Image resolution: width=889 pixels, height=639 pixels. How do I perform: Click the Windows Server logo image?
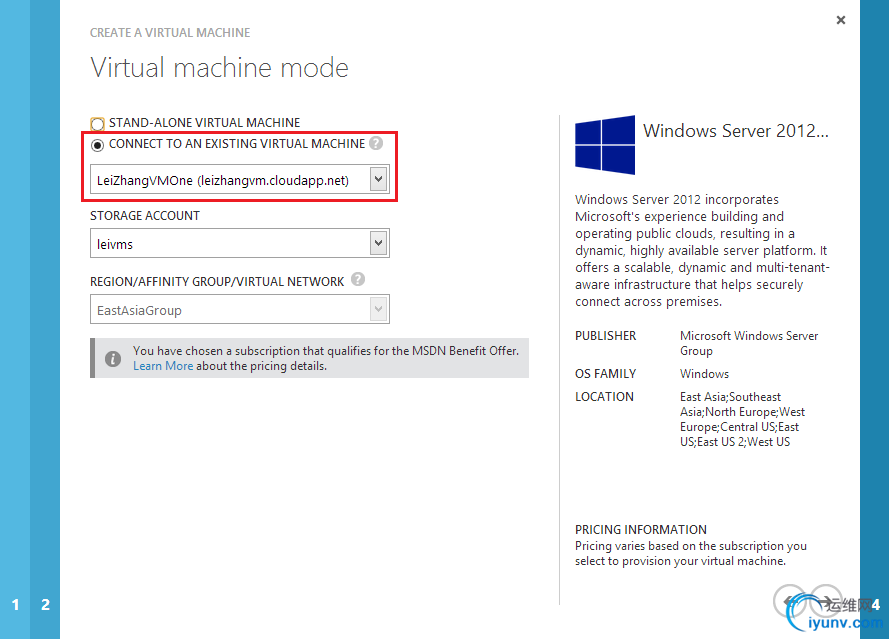(x=605, y=145)
